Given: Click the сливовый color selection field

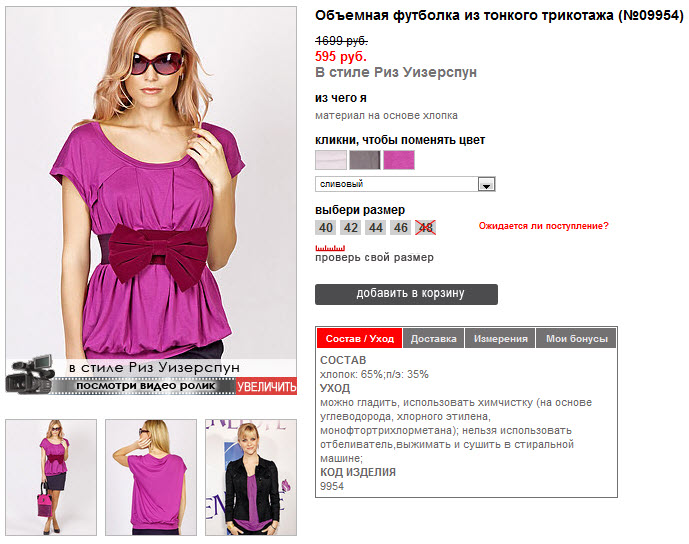Looking at the screenshot, I should pyautogui.click(x=405, y=184).
